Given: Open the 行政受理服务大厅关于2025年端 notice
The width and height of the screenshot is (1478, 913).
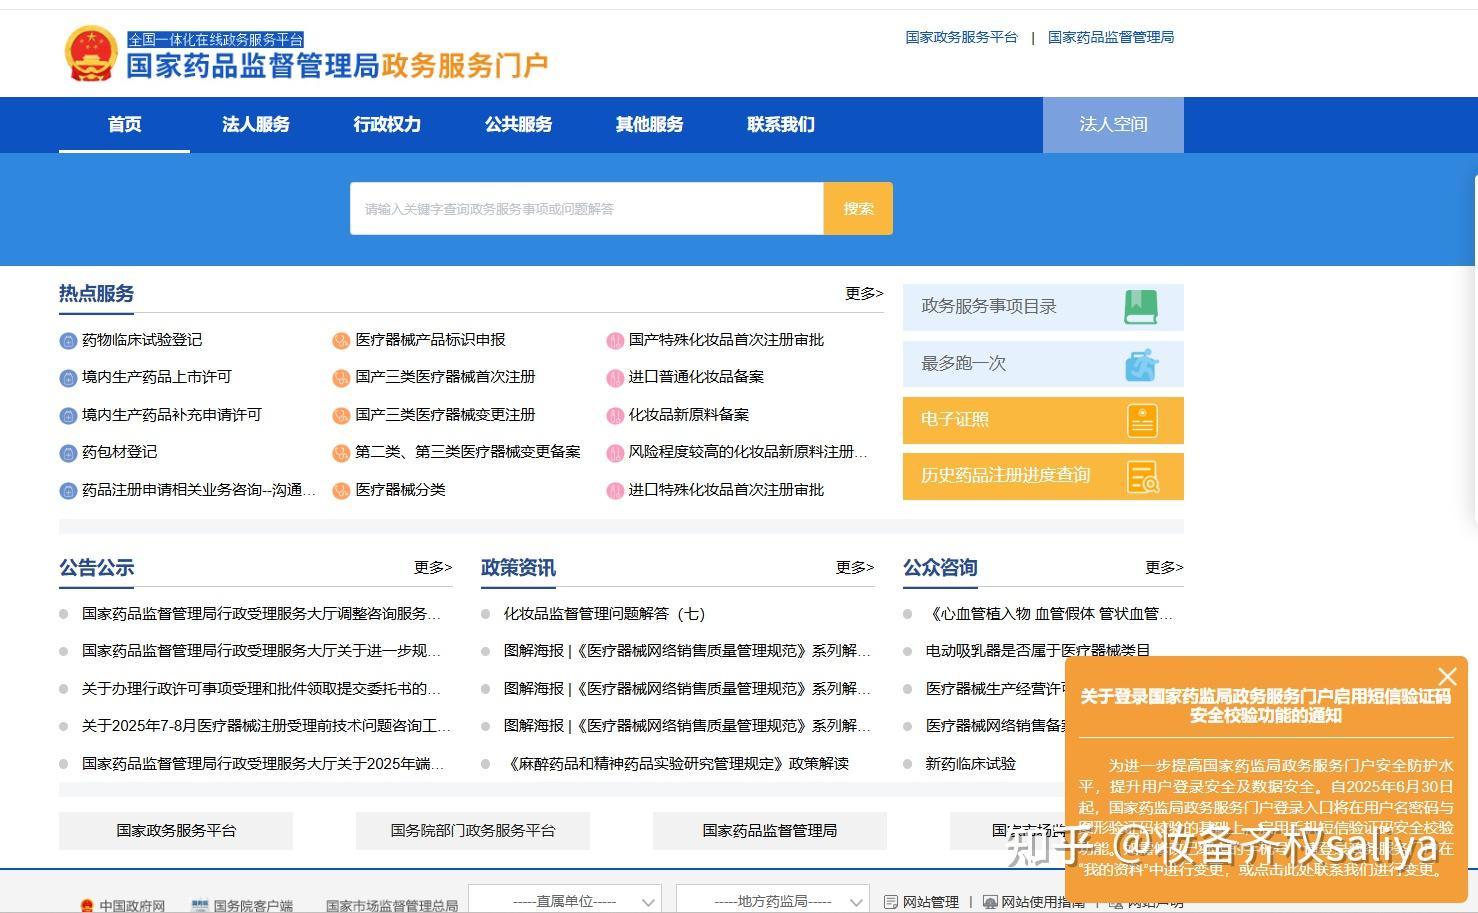Looking at the screenshot, I should point(263,764).
